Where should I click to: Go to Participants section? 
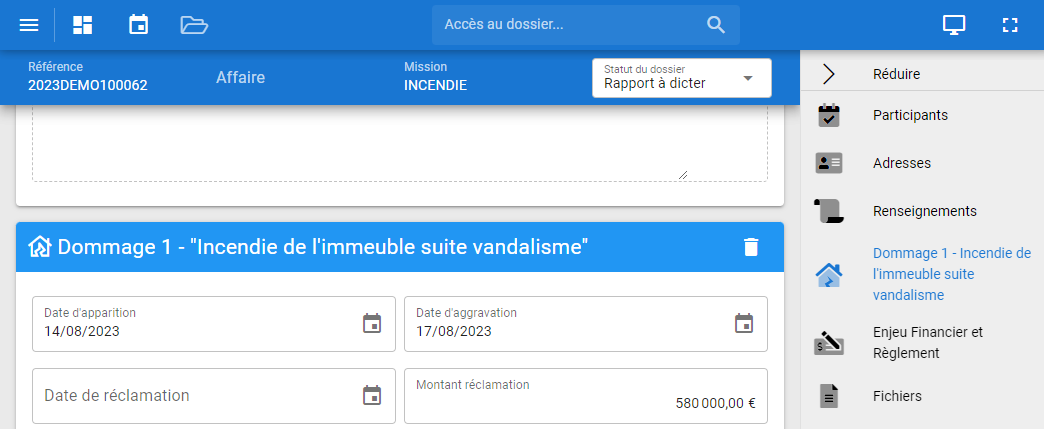coord(909,115)
